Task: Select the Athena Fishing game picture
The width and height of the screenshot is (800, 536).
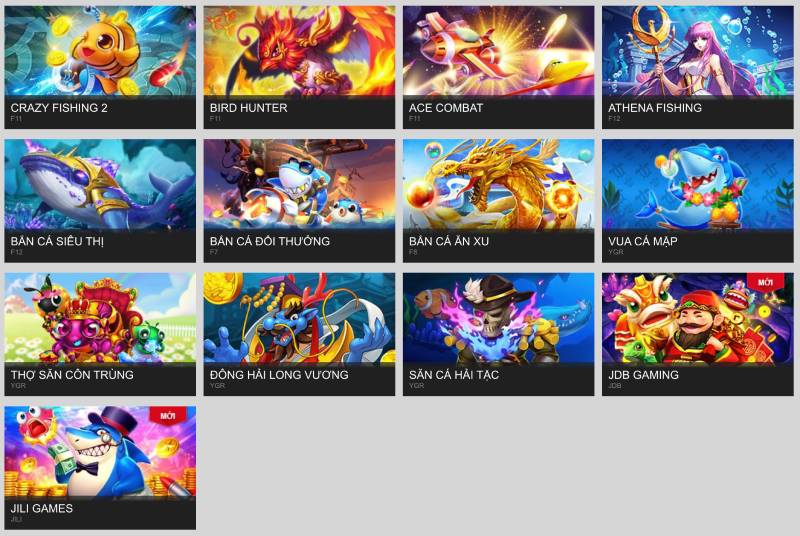Action: point(697,50)
